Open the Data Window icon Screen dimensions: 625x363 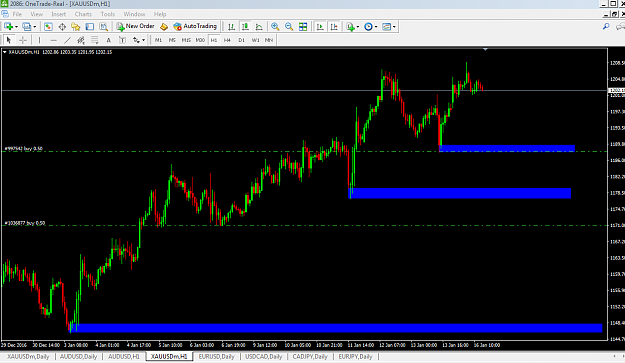(x=62, y=27)
